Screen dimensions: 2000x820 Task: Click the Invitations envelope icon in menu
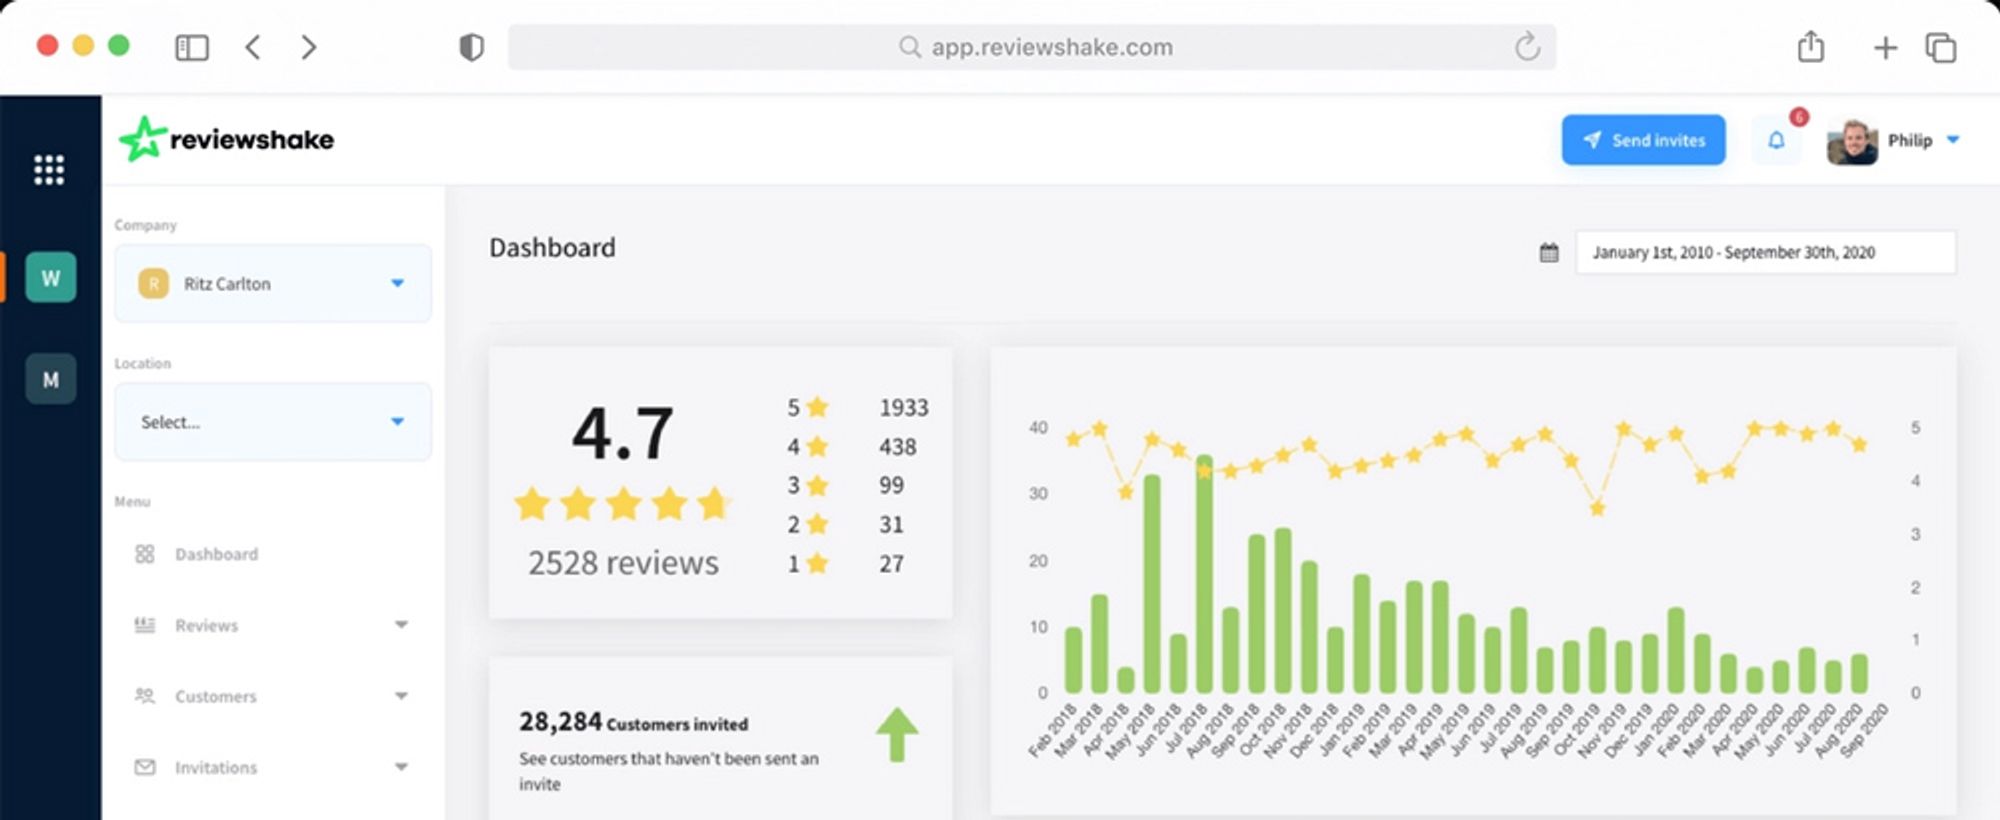(145, 767)
